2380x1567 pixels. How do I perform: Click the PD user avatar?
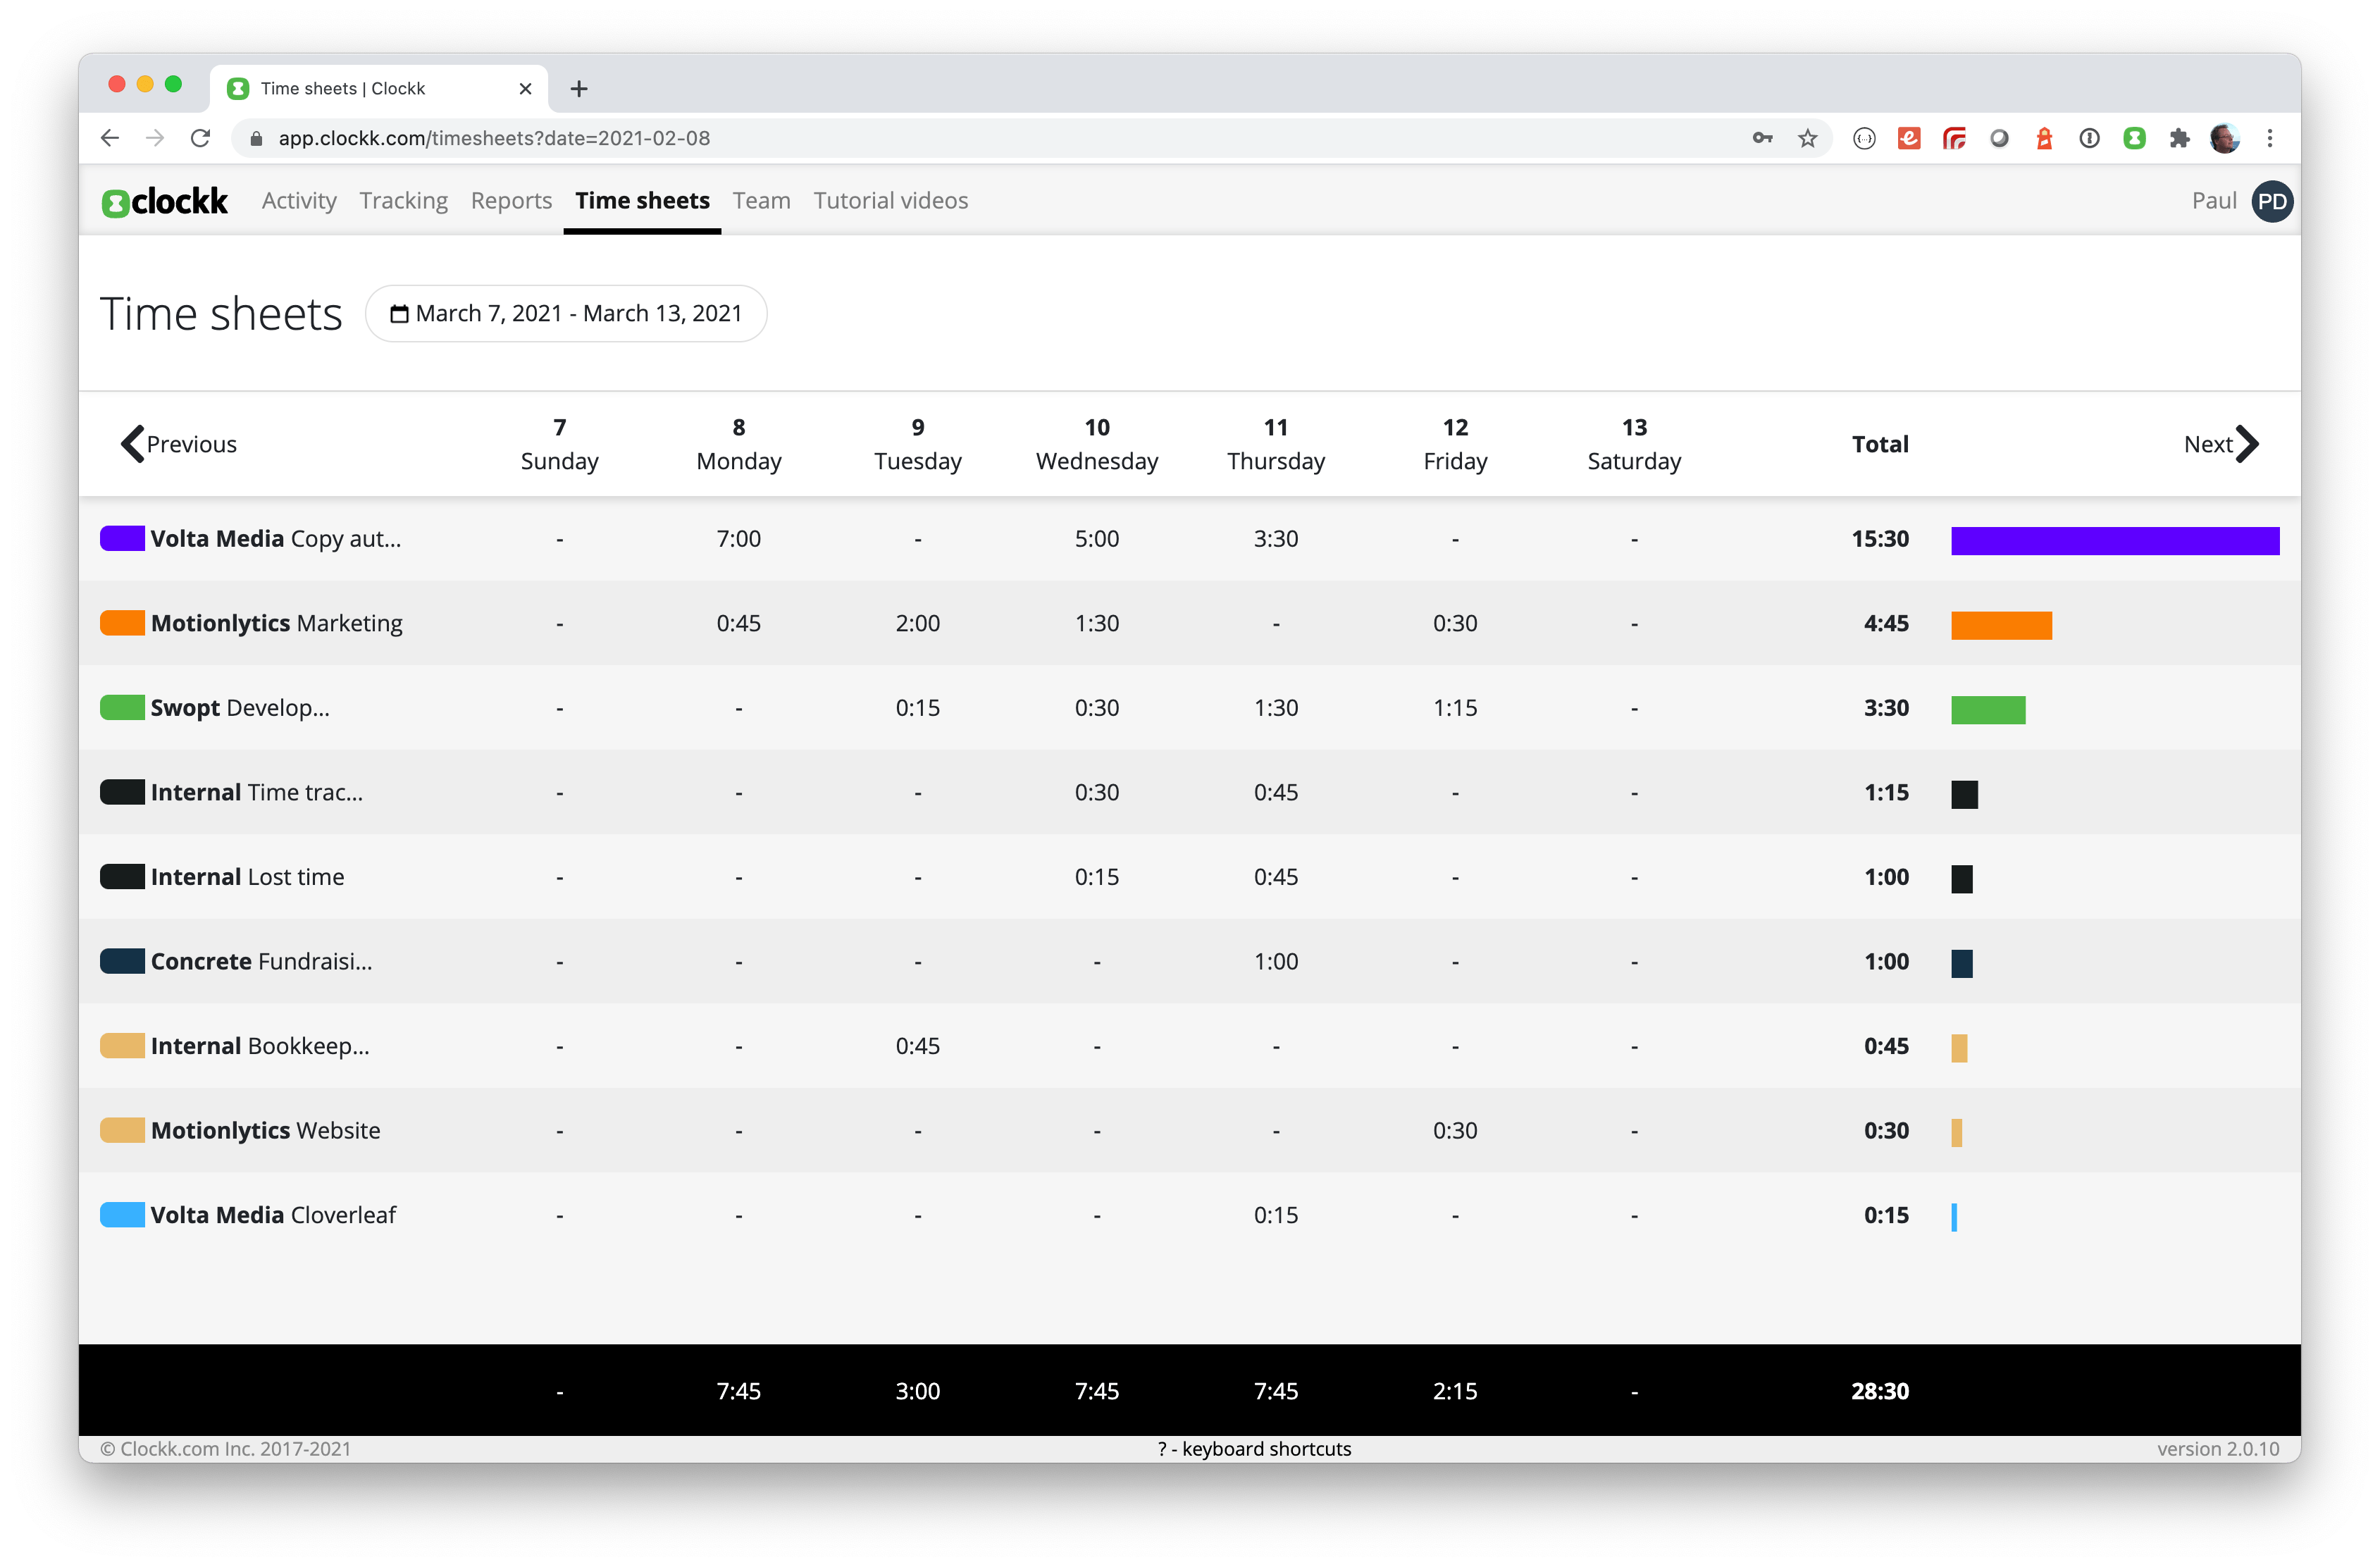pyautogui.click(x=2272, y=201)
